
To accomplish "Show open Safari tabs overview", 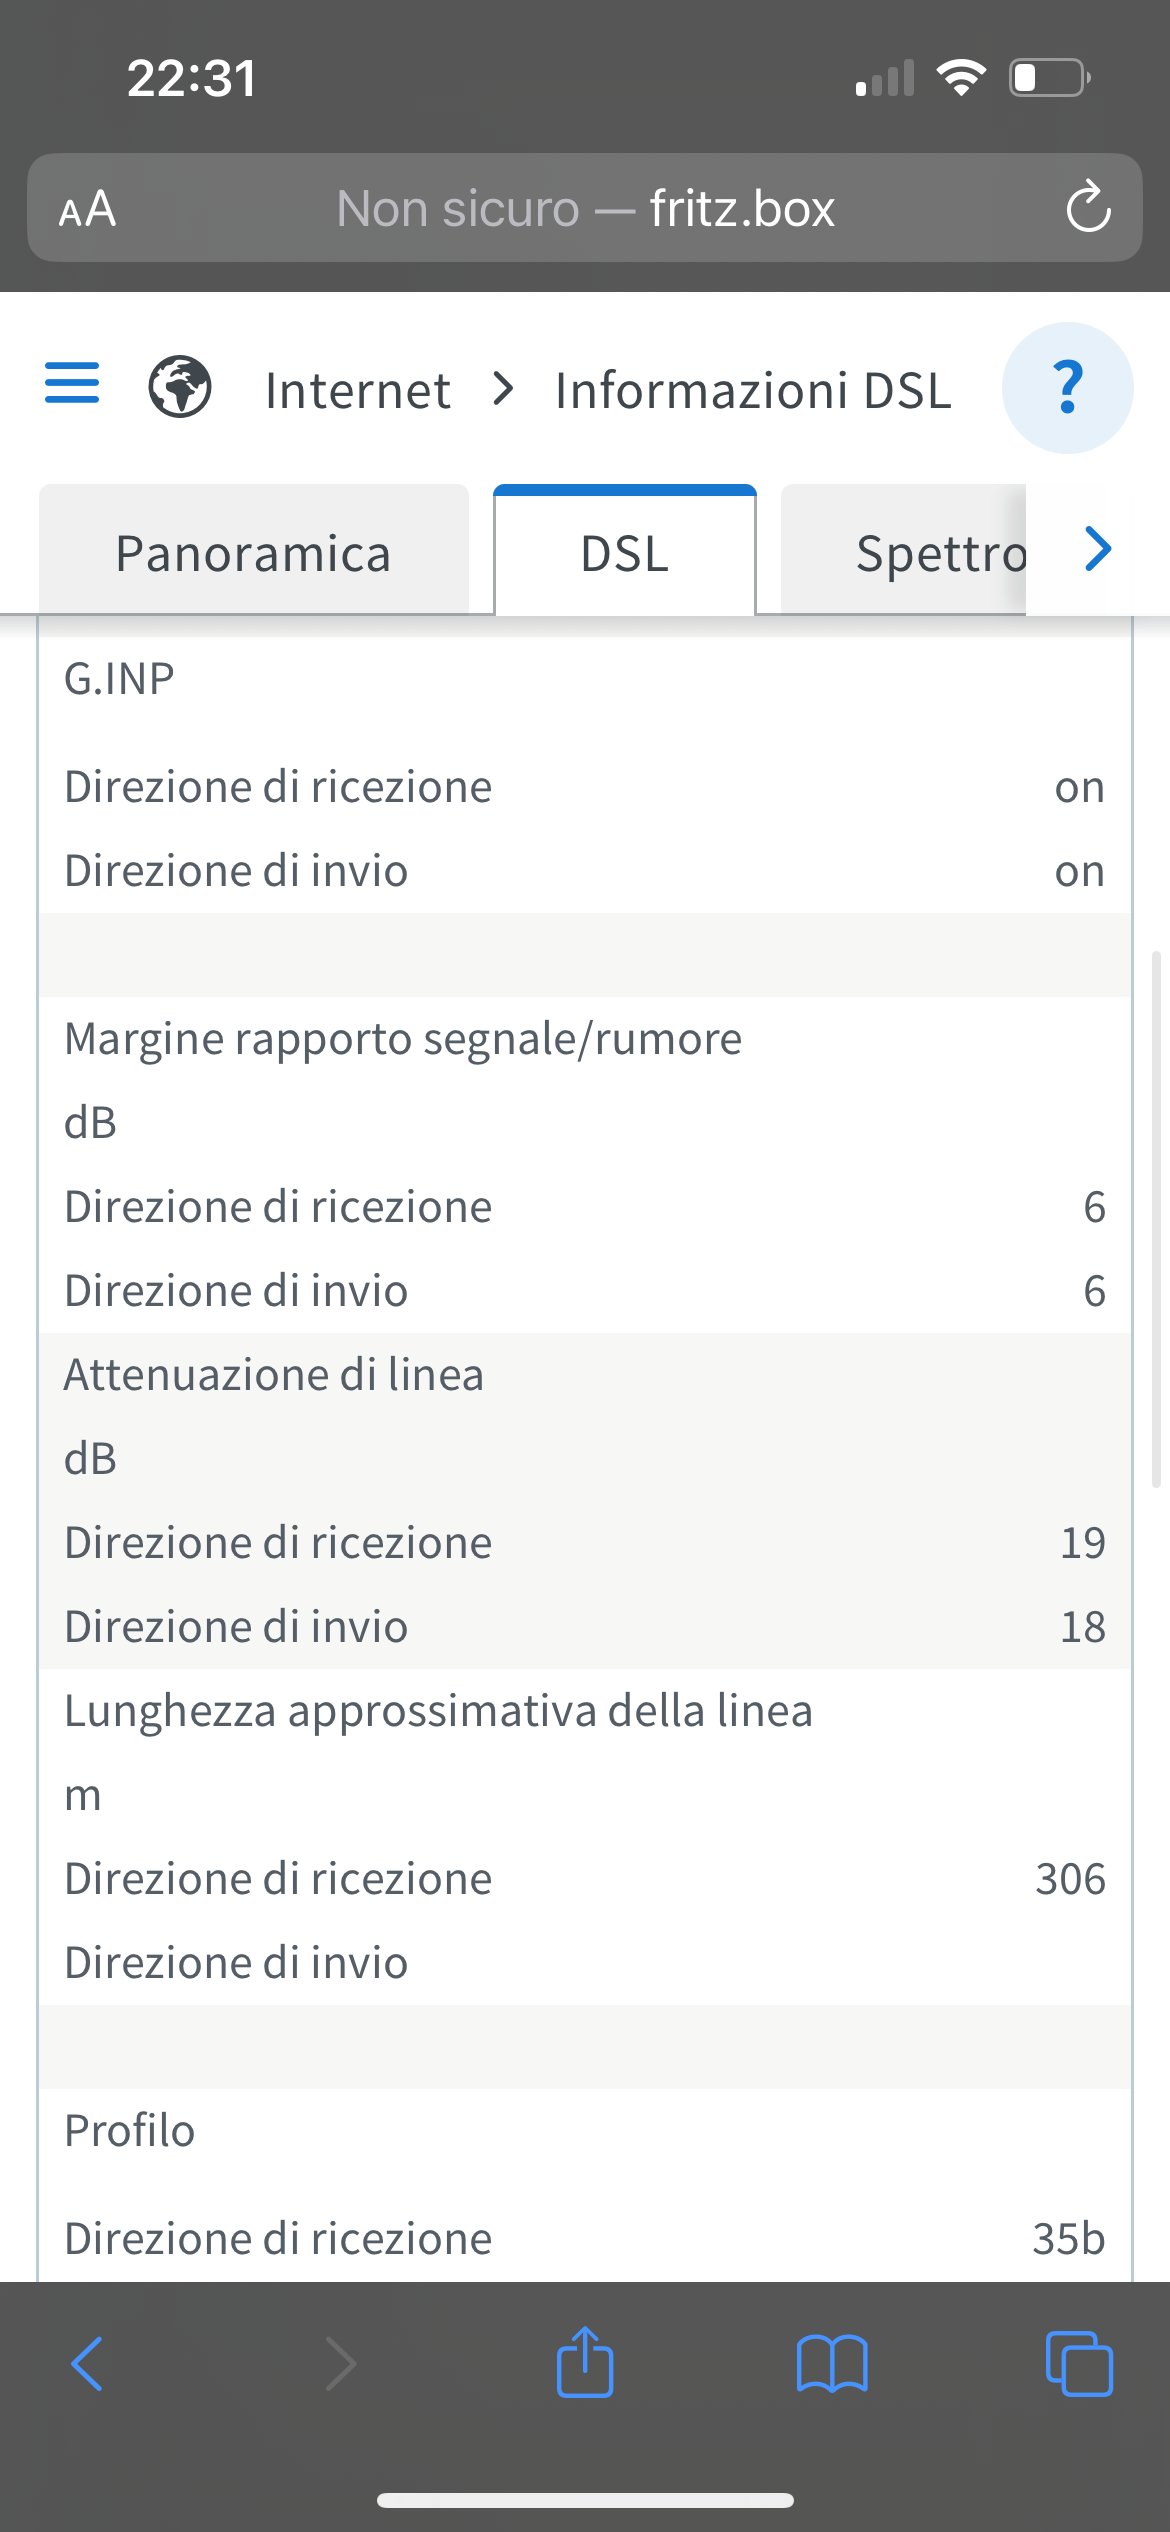I will pyautogui.click(x=1079, y=2364).
